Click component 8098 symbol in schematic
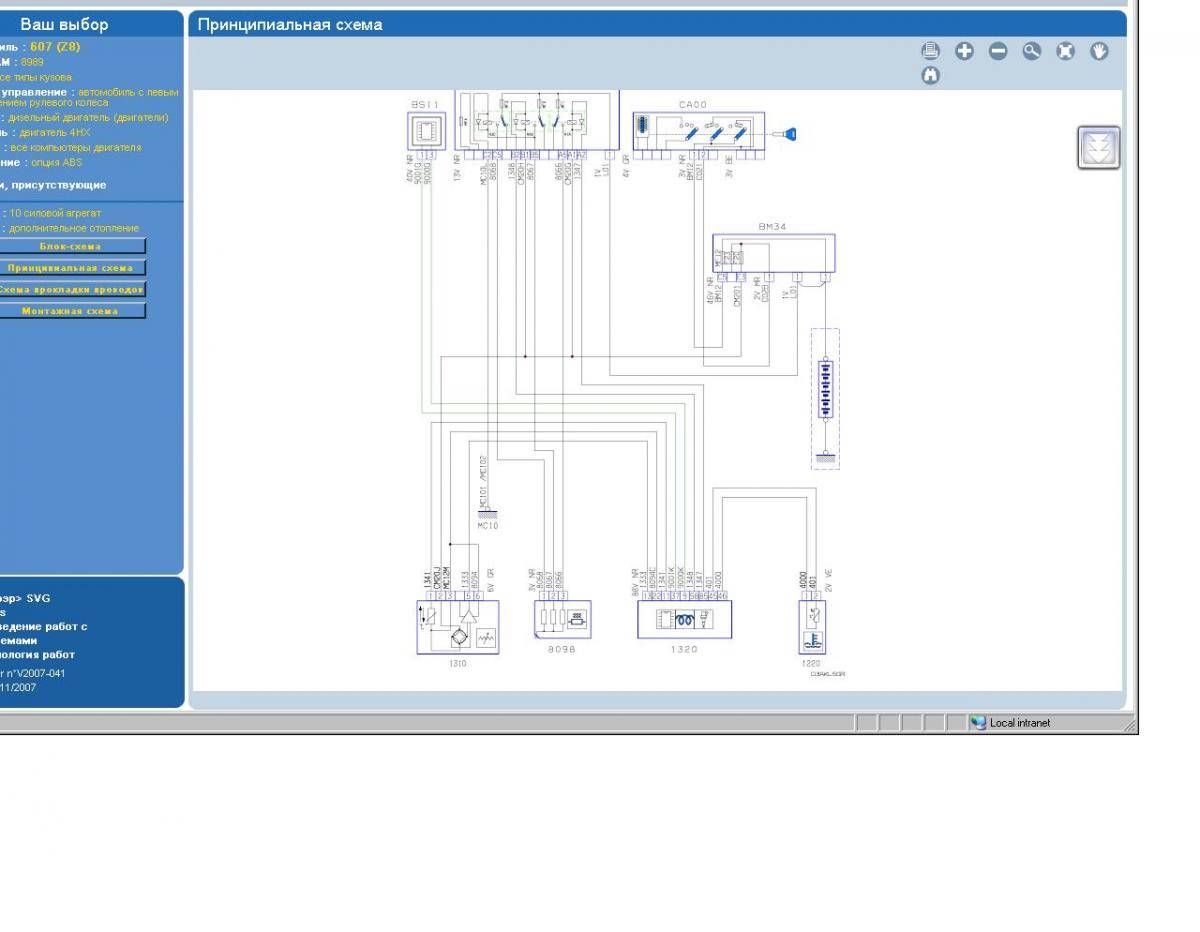 point(562,620)
